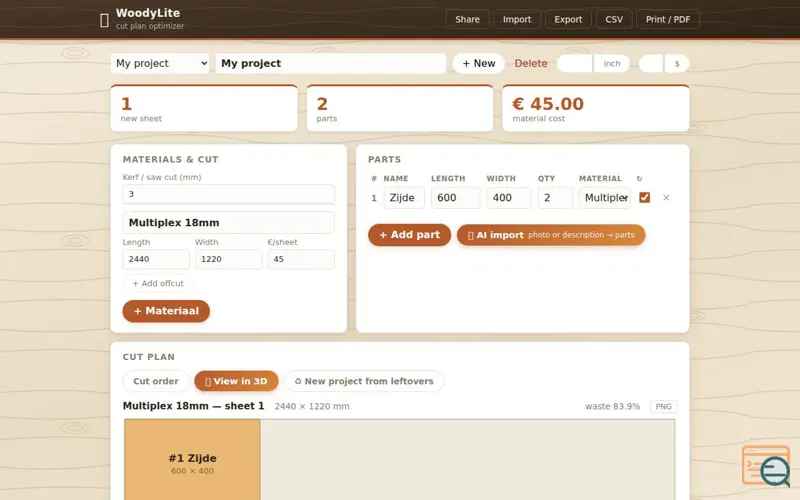Open the My project selector dropdown
This screenshot has height=500, width=800.
coord(160,63)
